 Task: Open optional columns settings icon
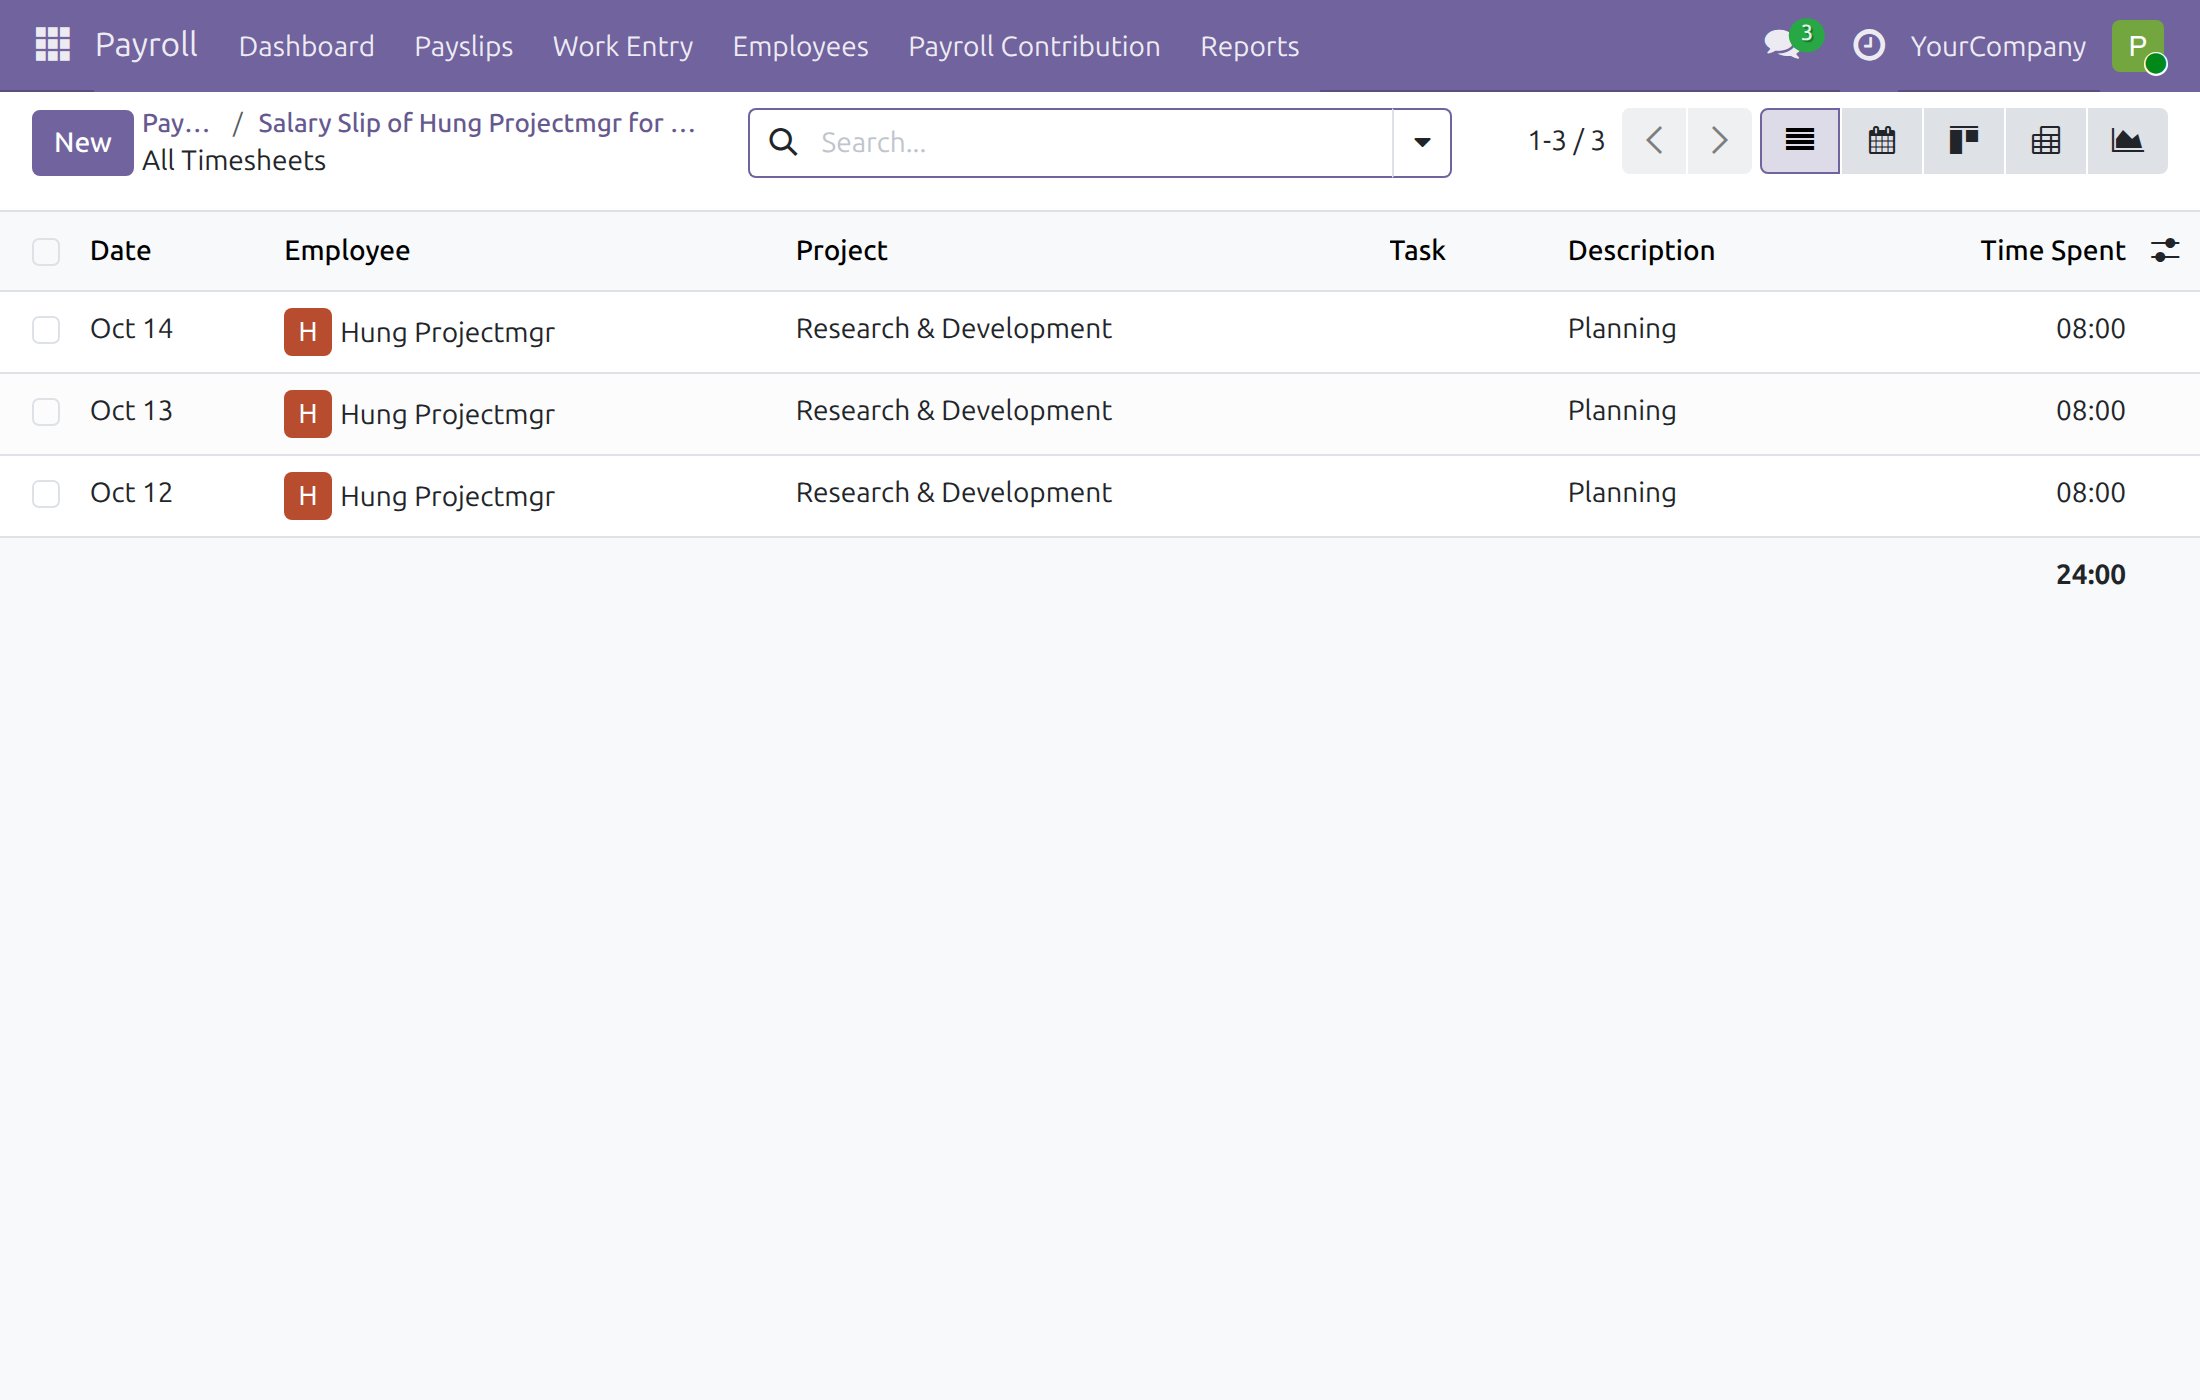click(x=2164, y=250)
